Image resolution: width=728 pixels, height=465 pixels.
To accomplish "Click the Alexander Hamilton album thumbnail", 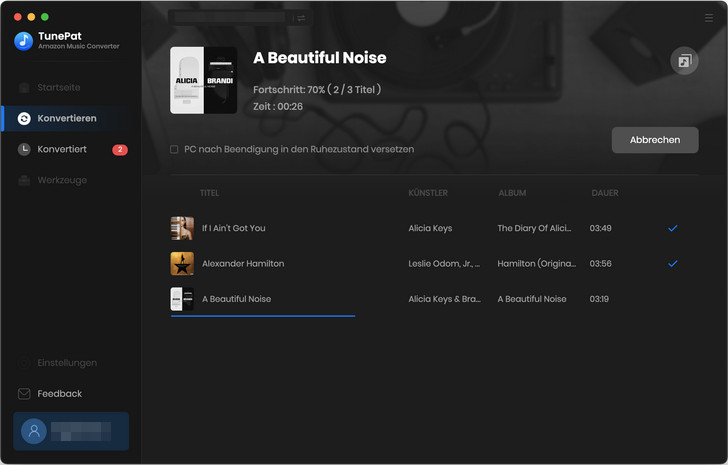I will pyautogui.click(x=182, y=264).
